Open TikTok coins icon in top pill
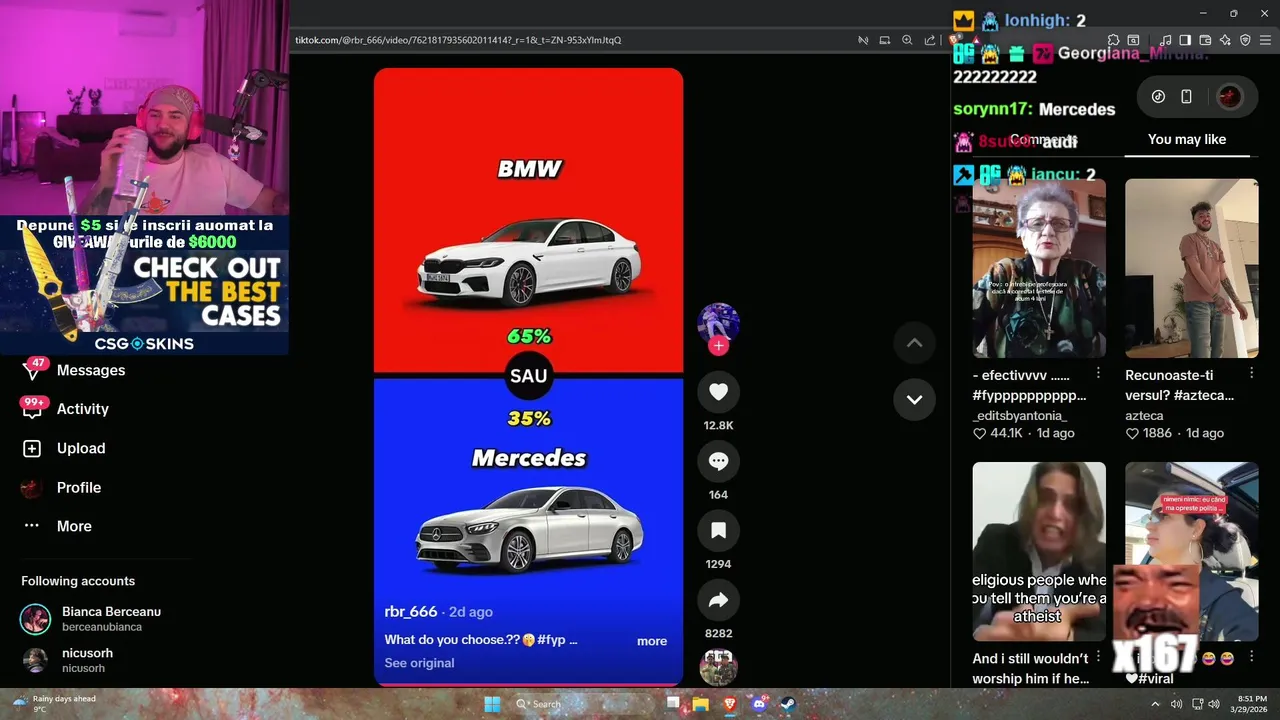 [x=1158, y=97]
